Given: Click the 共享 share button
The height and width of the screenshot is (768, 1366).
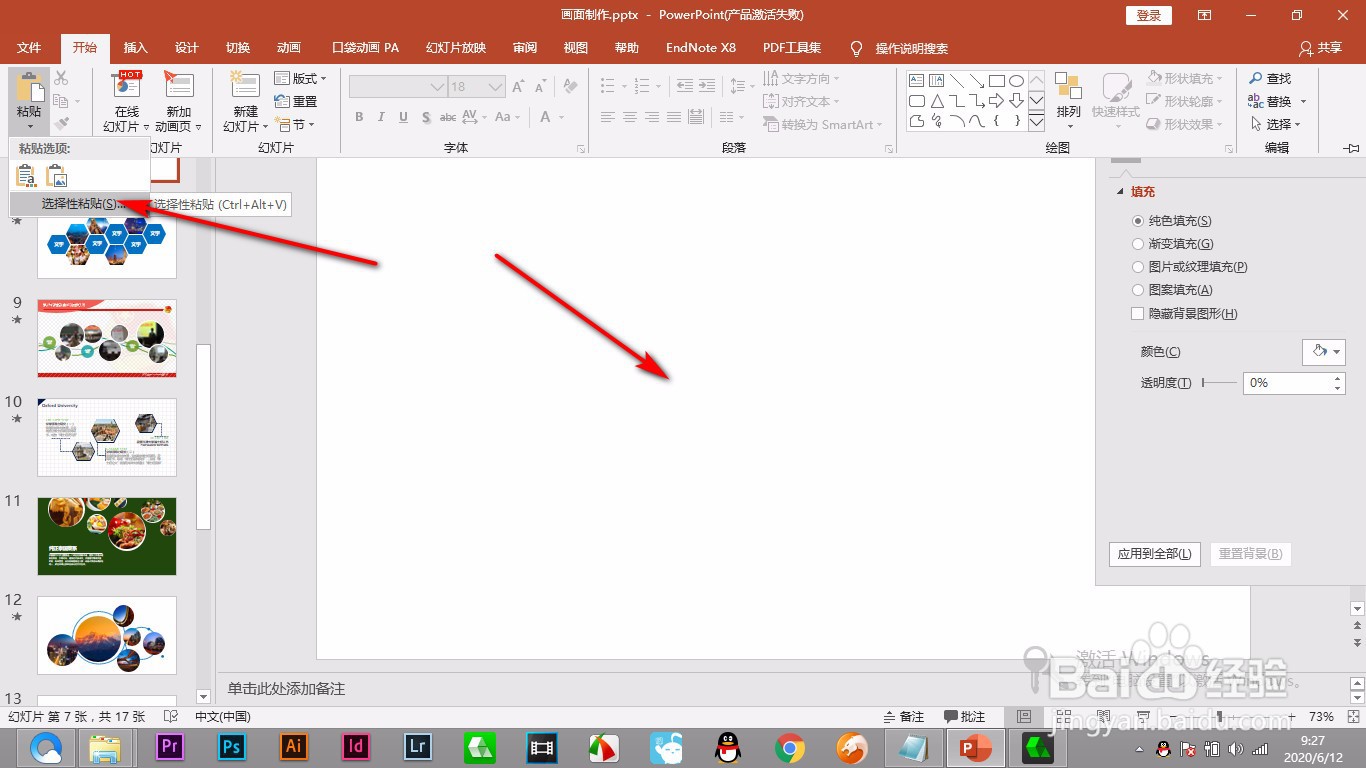Looking at the screenshot, I should pos(1320,48).
